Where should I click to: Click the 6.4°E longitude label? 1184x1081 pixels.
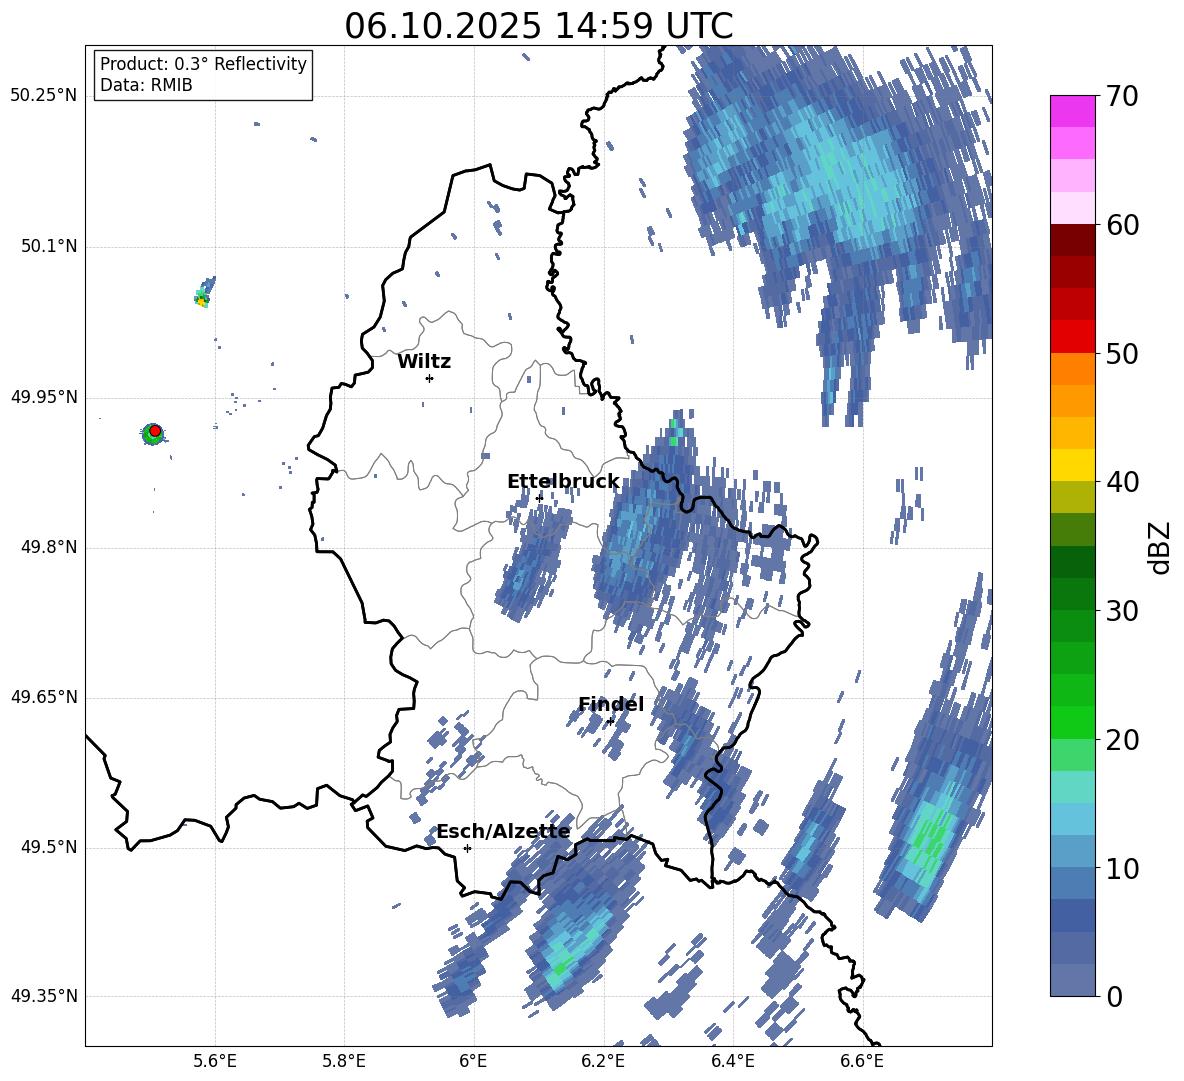[x=732, y=1061]
